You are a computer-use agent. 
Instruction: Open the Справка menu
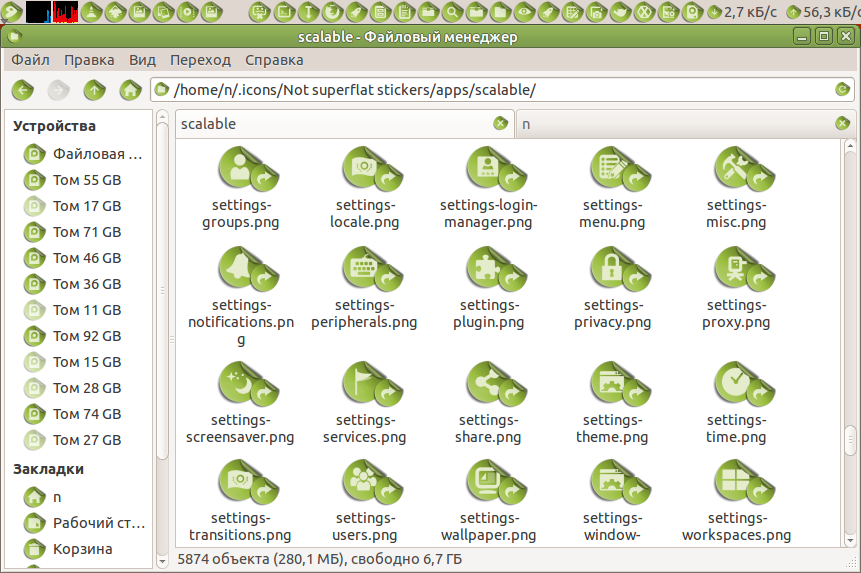click(x=274, y=60)
